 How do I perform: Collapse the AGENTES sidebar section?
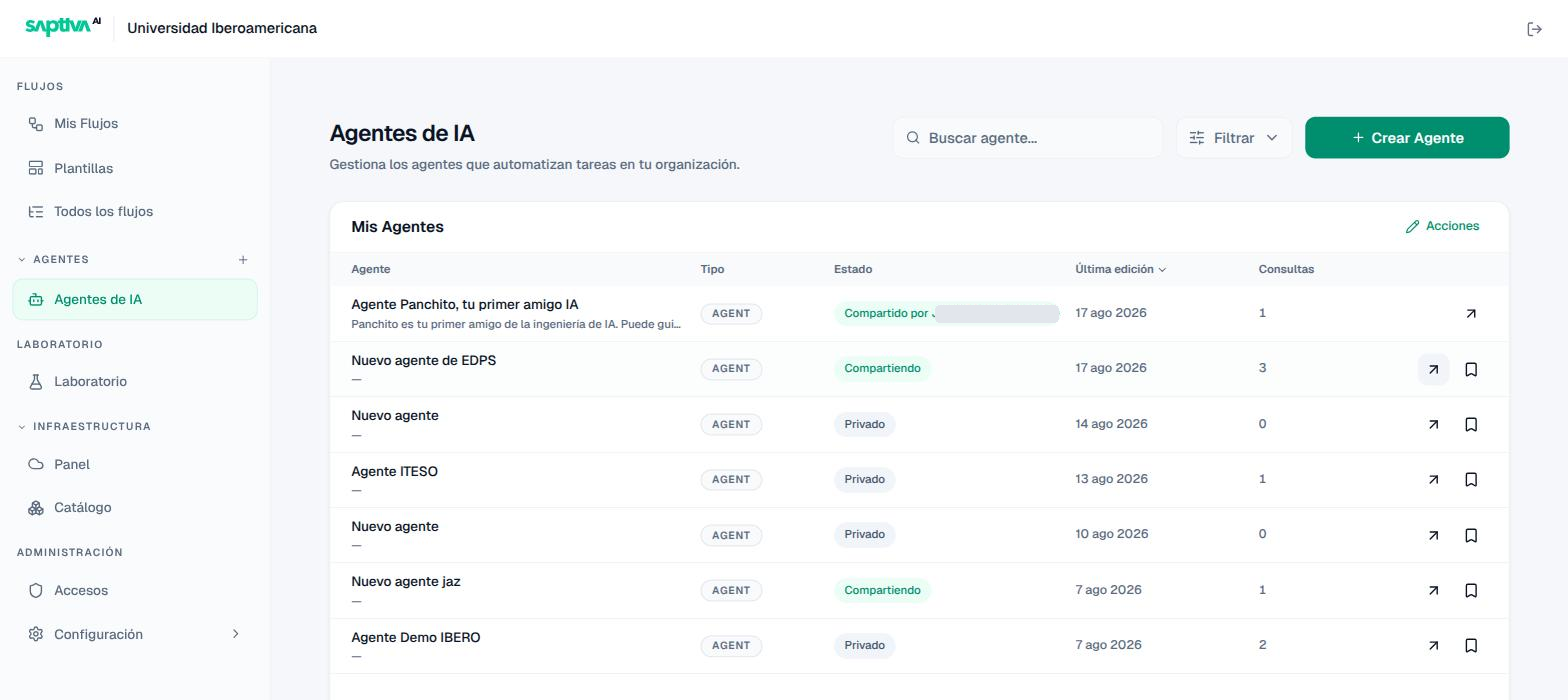(x=22, y=260)
